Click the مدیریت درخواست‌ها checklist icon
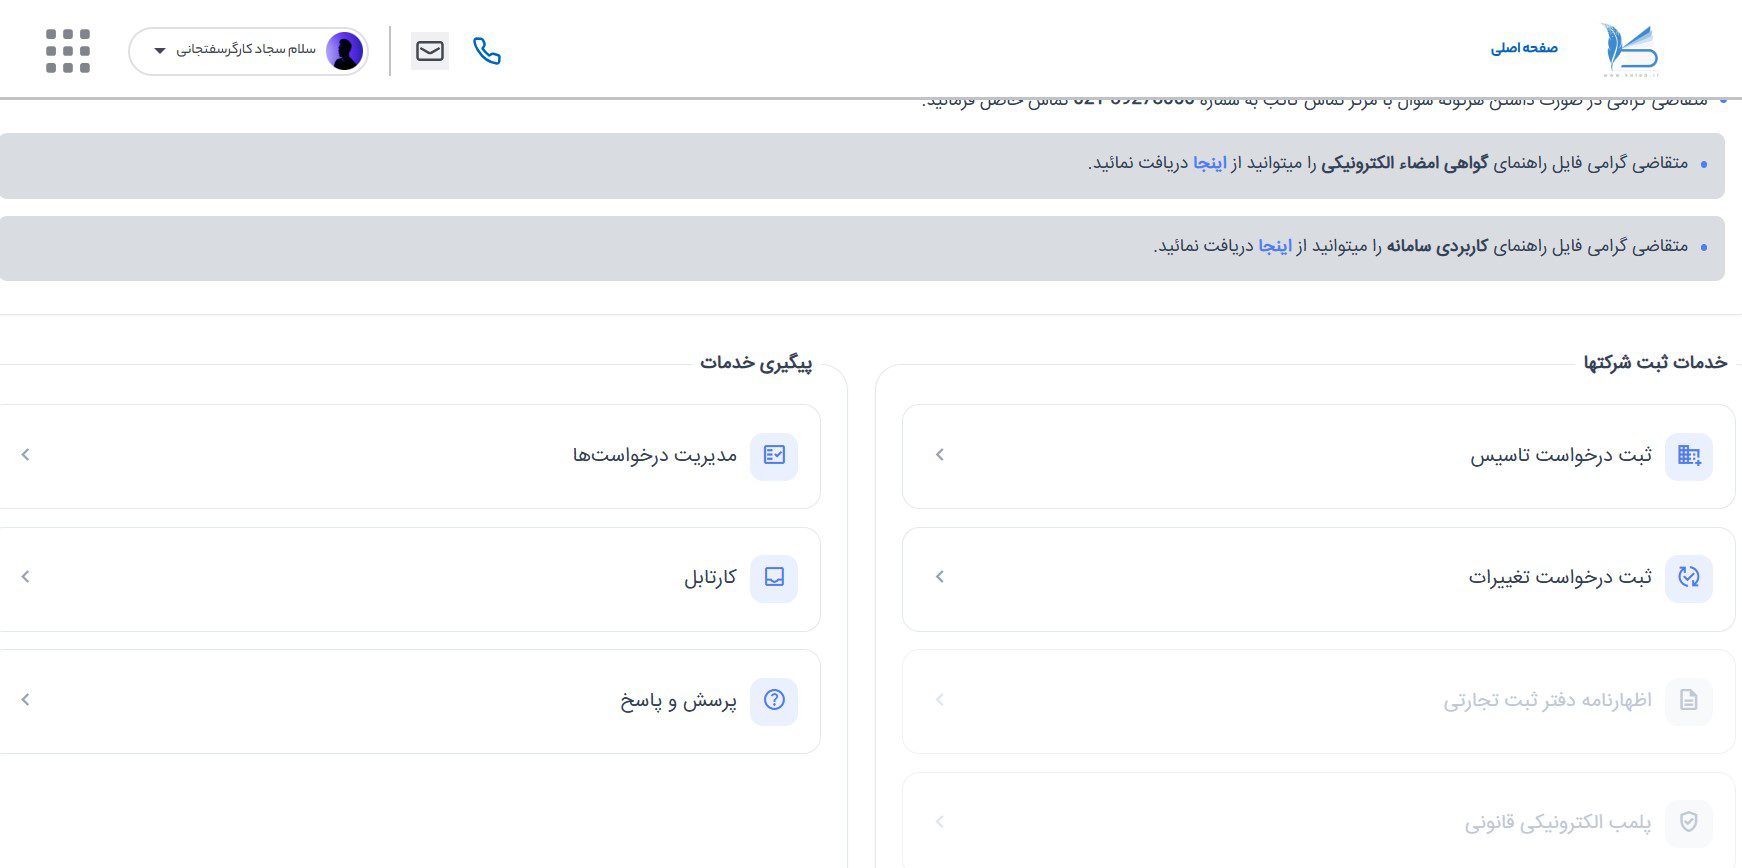This screenshot has height=868, width=1742. coord(774,456)
